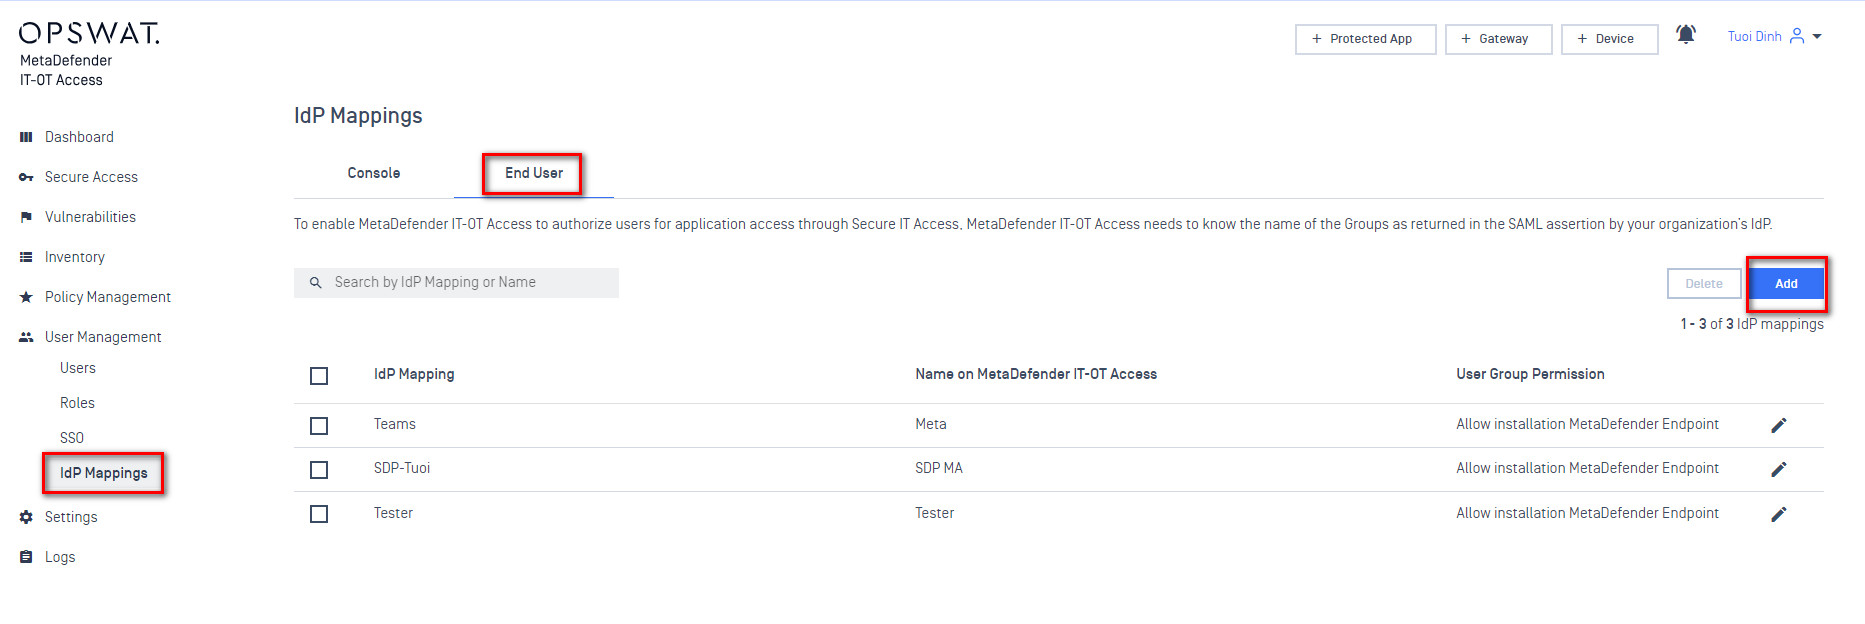Check the Teams row checkbox

[x=319, y=426]
